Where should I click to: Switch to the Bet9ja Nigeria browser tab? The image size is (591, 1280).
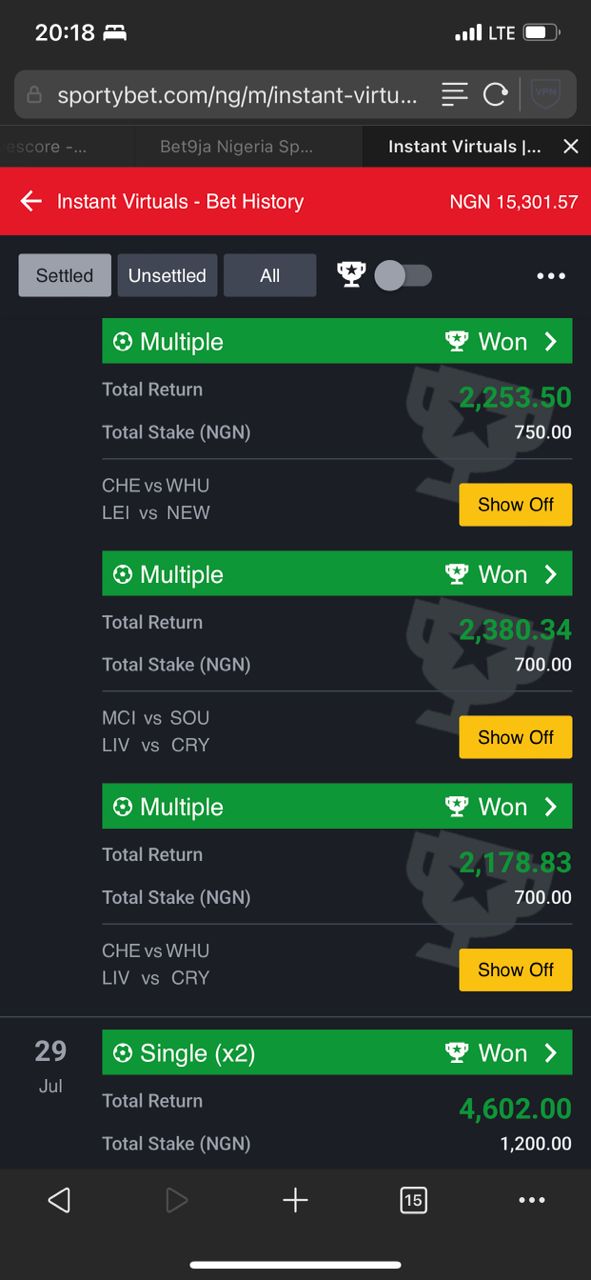coord(236,146)
